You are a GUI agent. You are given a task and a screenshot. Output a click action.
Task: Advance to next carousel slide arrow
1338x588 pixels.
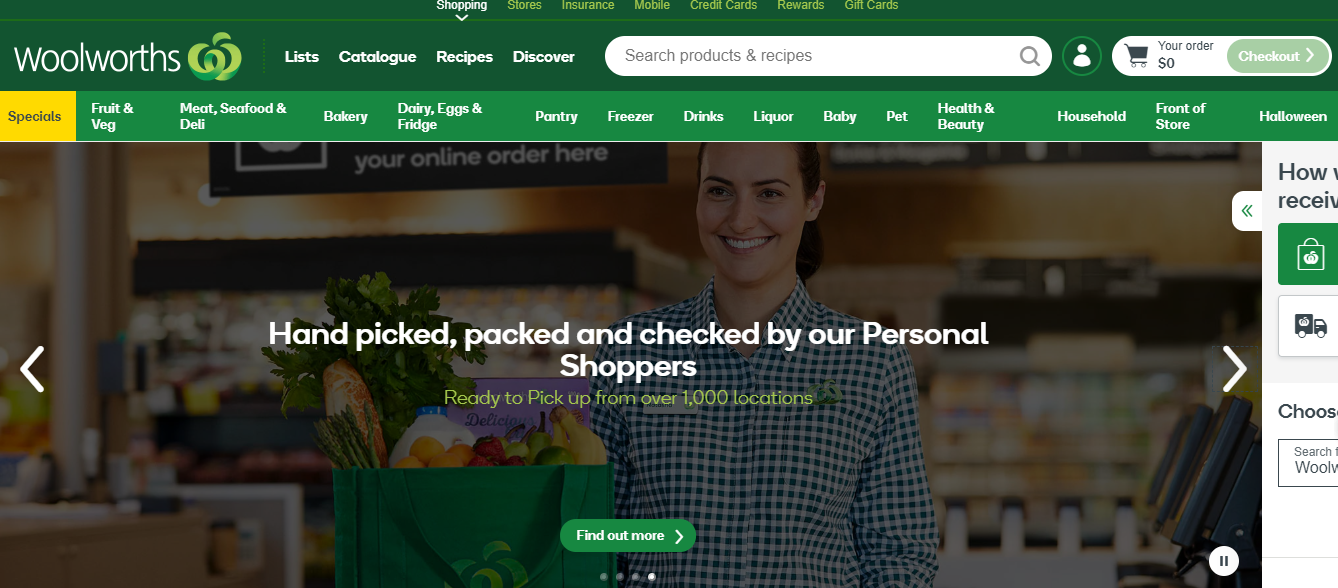click(1235, 369)
